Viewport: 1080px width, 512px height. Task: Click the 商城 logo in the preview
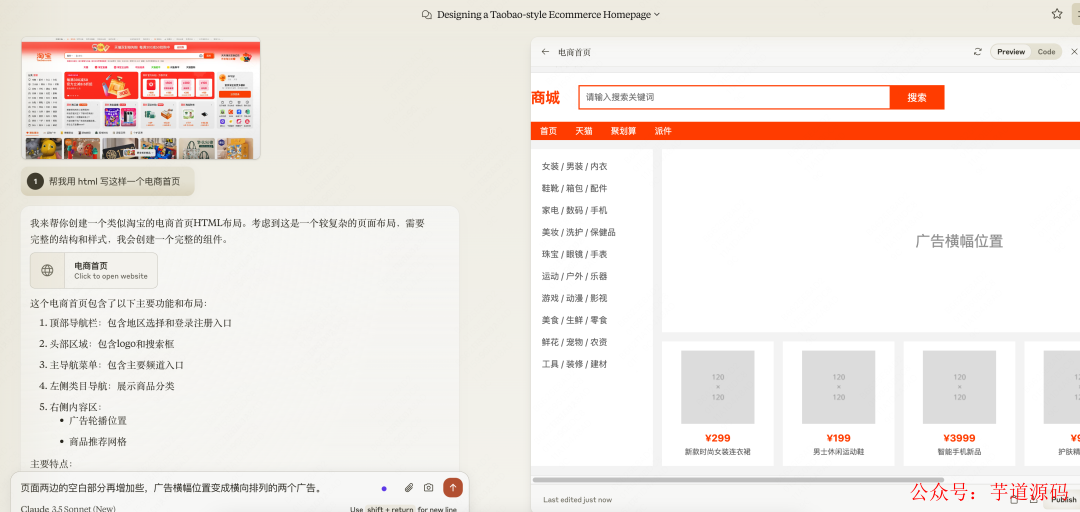(546, 98)
